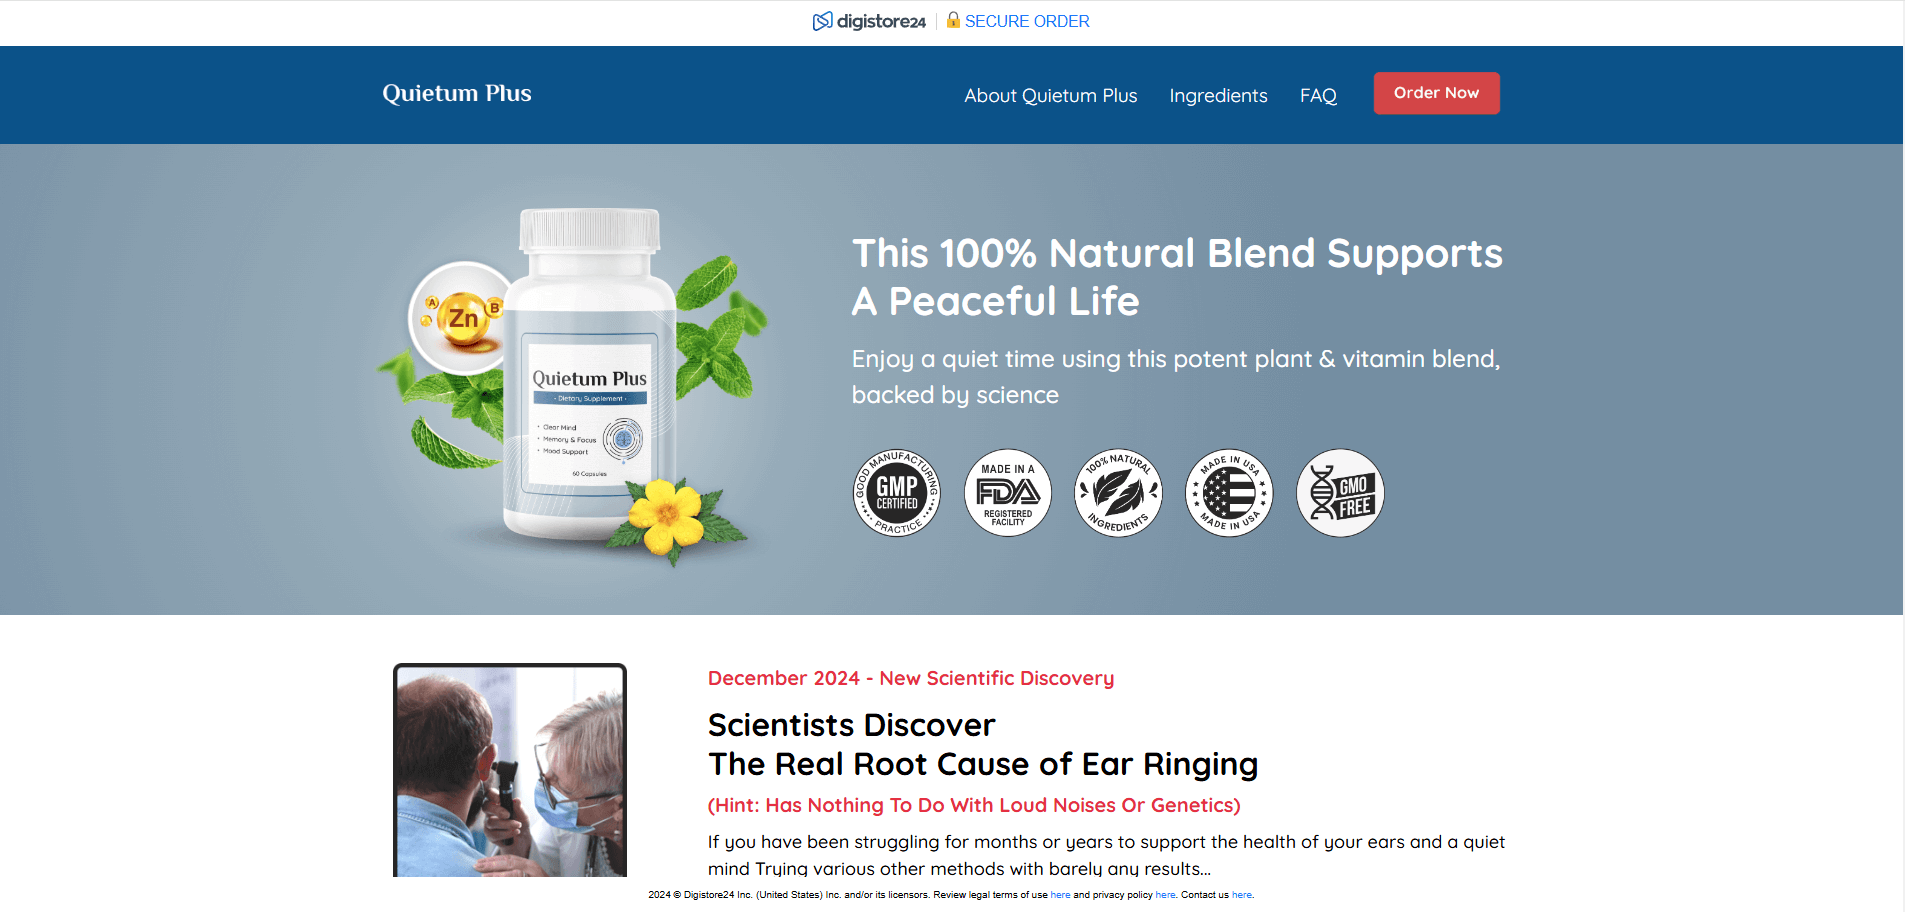Click the Quietum Plus bottle image
Screen dimensions: 1905x912
(590, 375)
